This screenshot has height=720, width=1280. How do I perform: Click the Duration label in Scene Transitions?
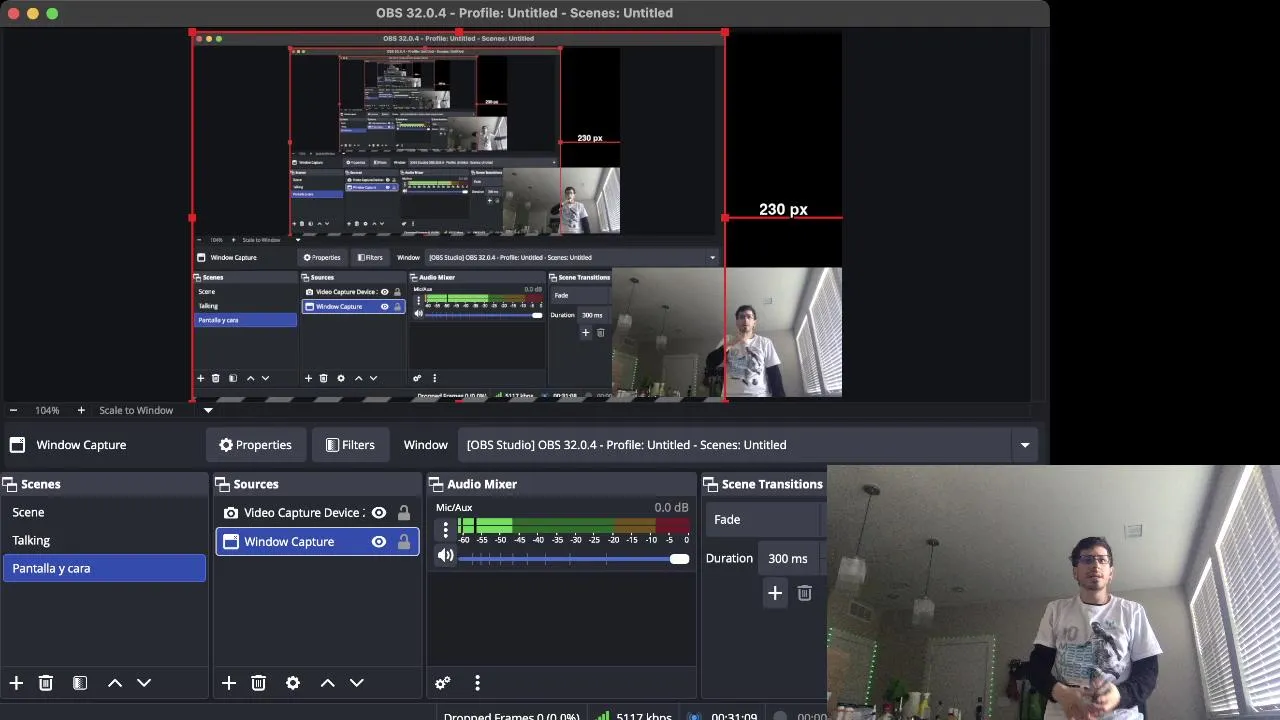729,559
